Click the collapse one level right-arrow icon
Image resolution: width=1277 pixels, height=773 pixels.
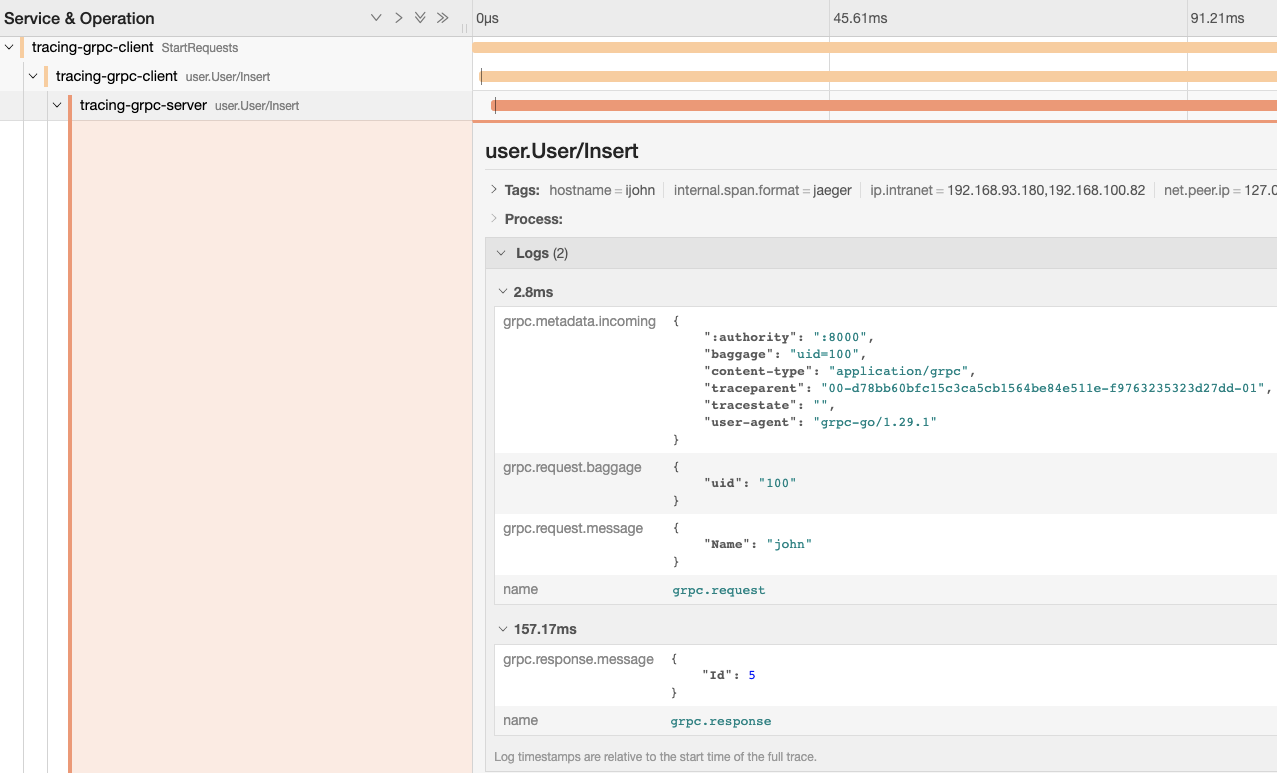[398, 18]
